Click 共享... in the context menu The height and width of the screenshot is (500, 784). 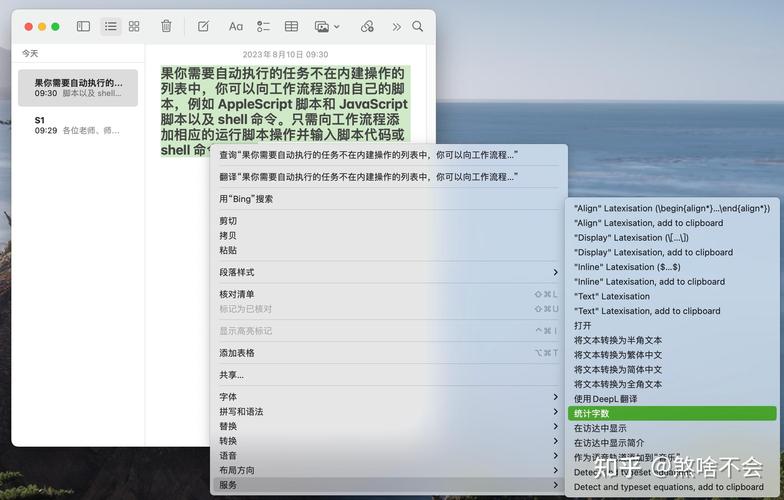388,375
